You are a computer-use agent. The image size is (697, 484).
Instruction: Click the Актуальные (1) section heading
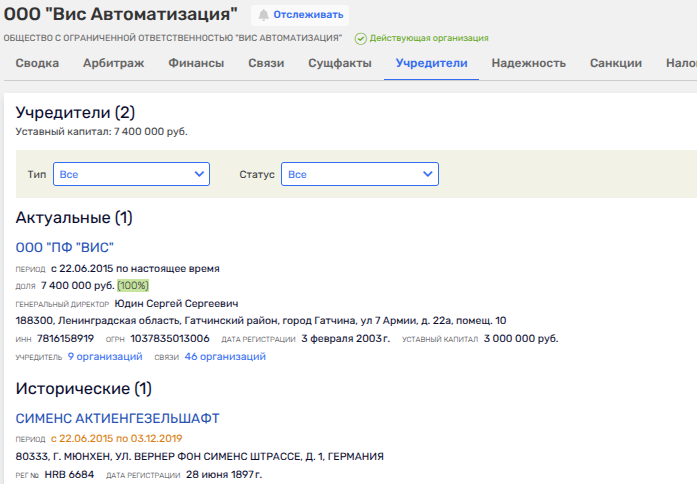pos(74,217)
